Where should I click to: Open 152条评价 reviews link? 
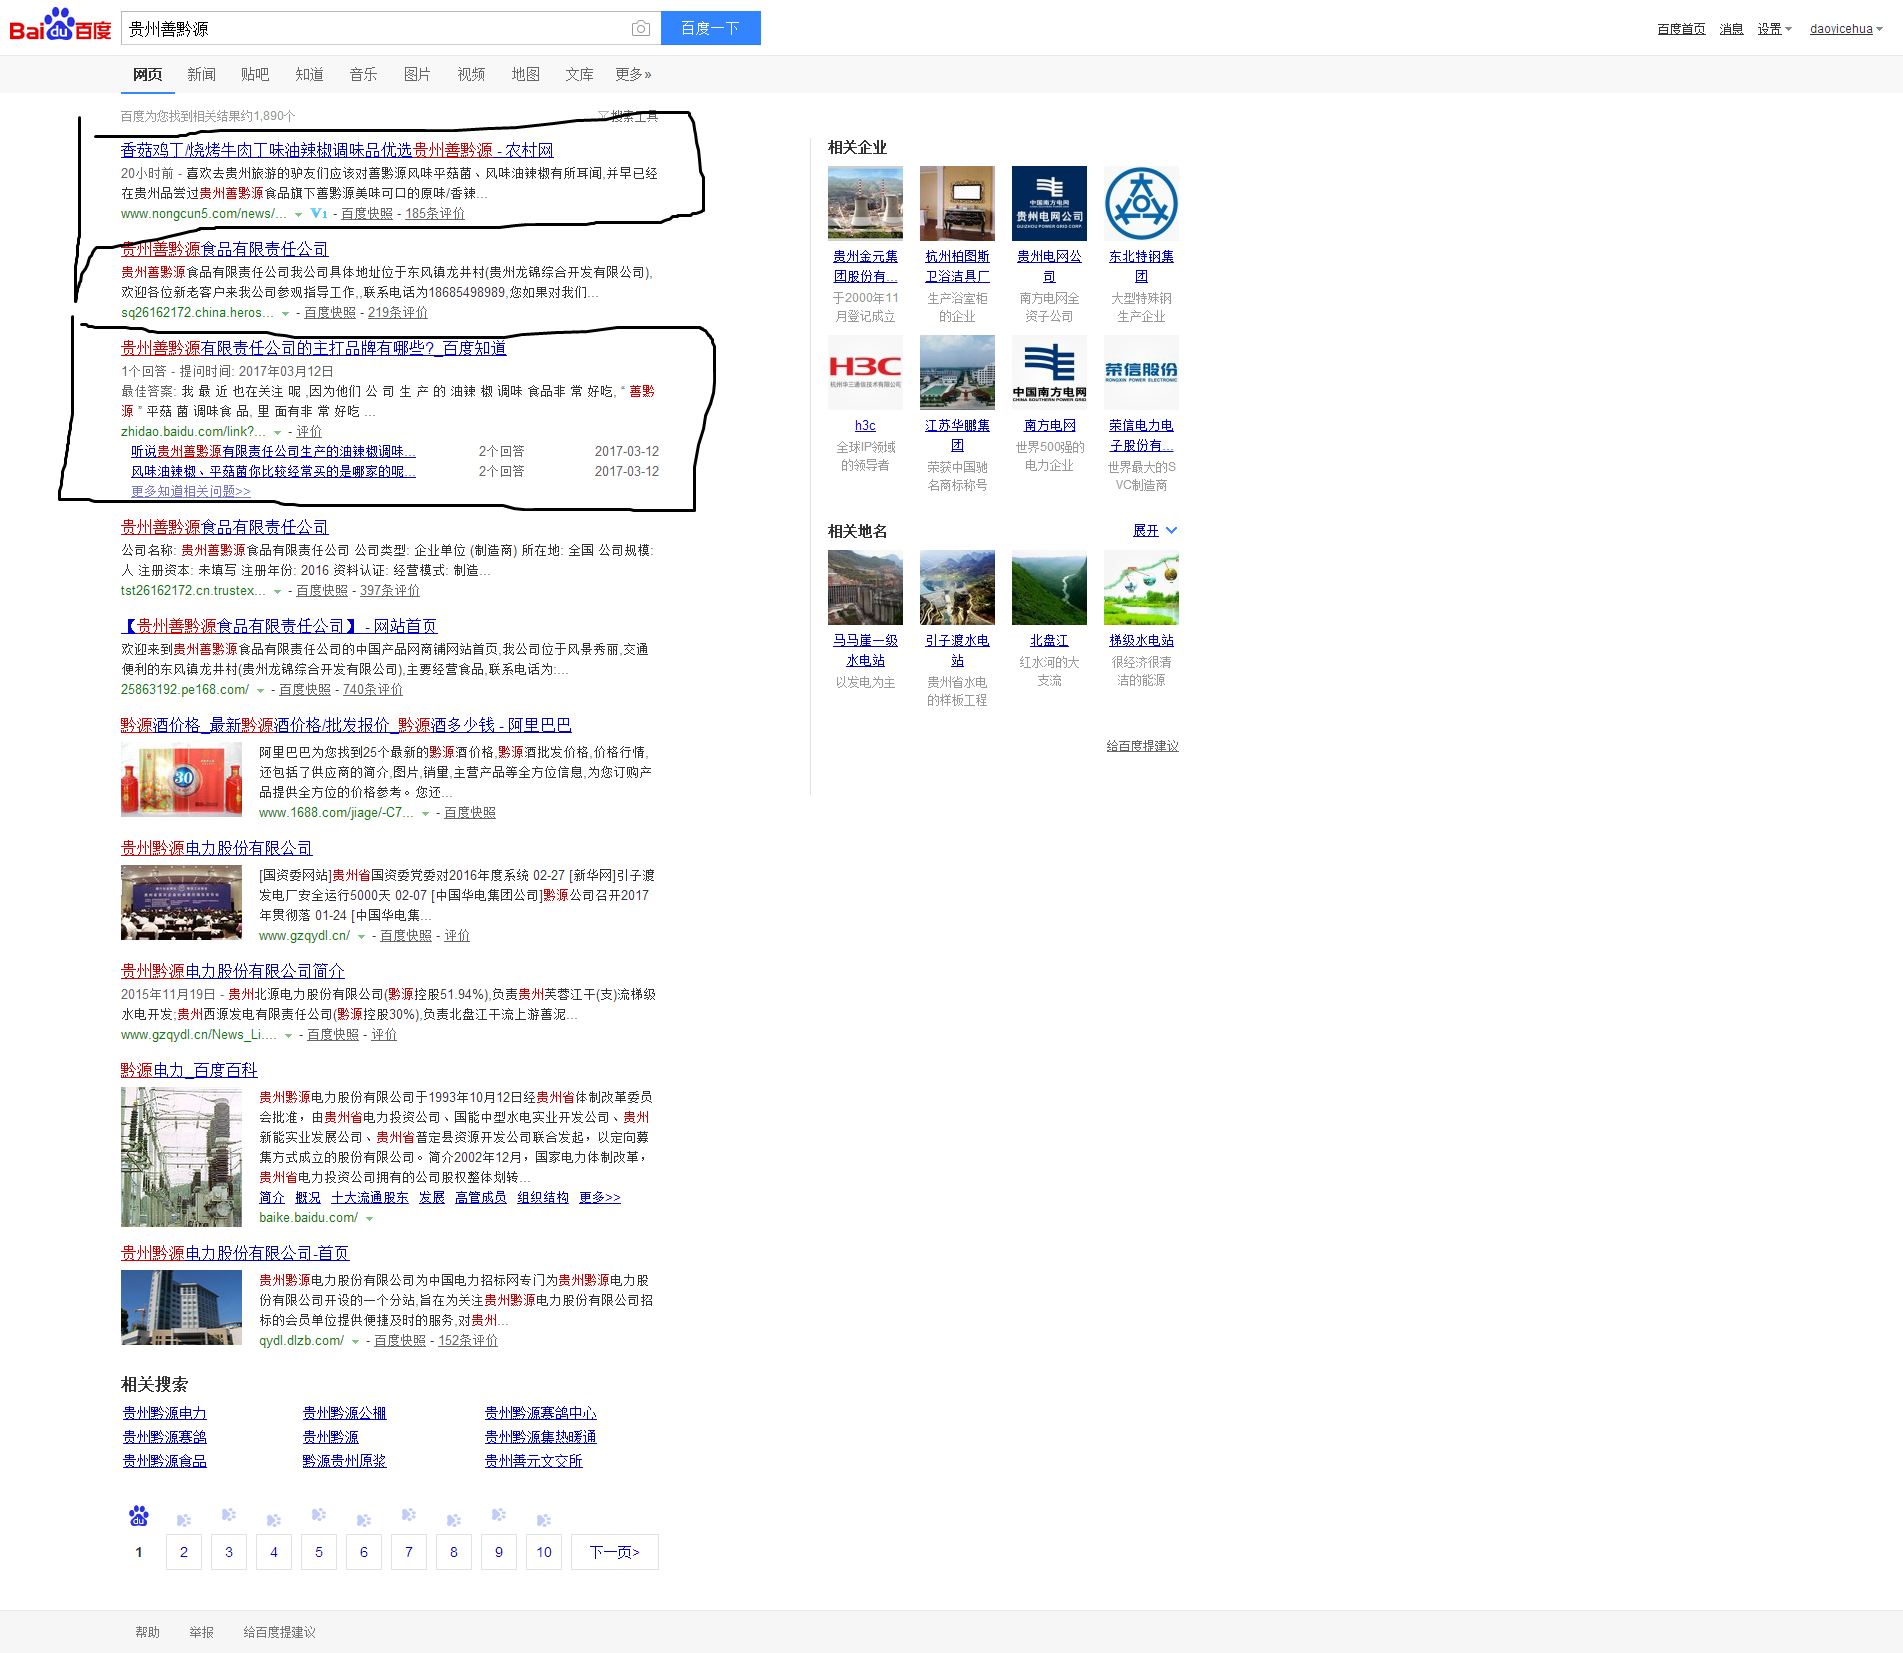click(468, 1341)
